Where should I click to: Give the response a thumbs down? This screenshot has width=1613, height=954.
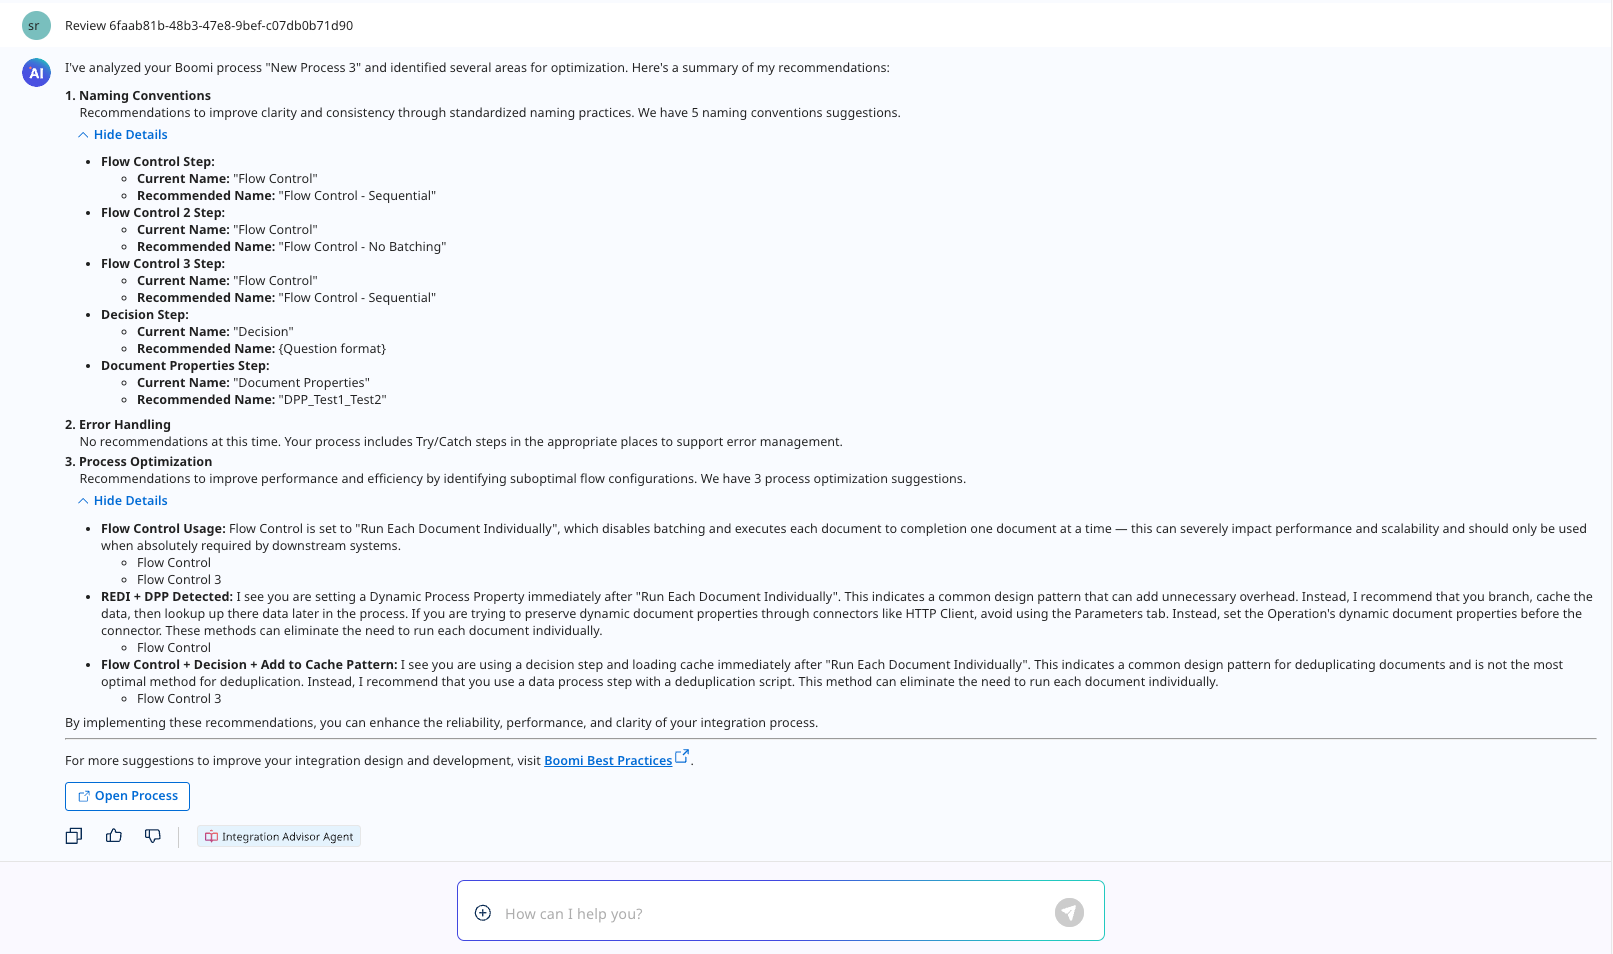pyautogui.click(x=153, y=836)
